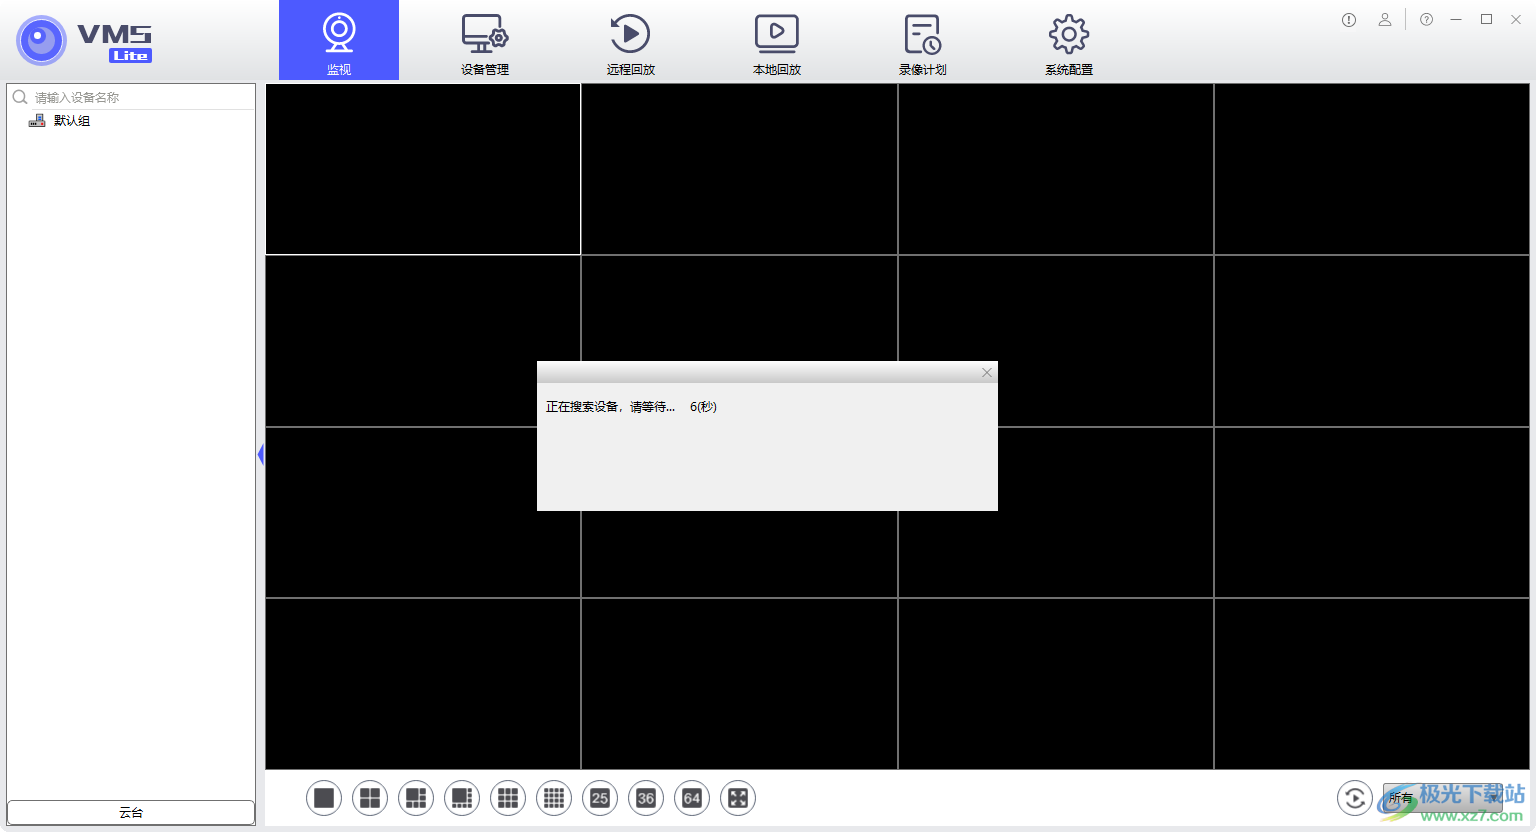This screenshot has width=1536, height=832.
Task: Close the device search dialog
Action: coord(987,373)
